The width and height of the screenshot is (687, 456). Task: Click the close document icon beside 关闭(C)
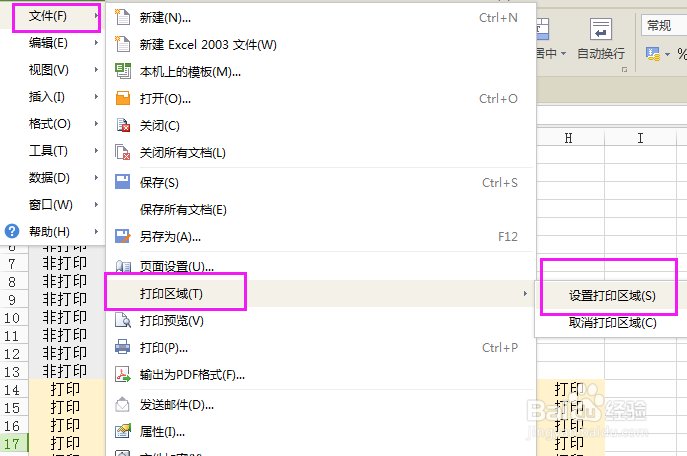(x=122, y=125)
